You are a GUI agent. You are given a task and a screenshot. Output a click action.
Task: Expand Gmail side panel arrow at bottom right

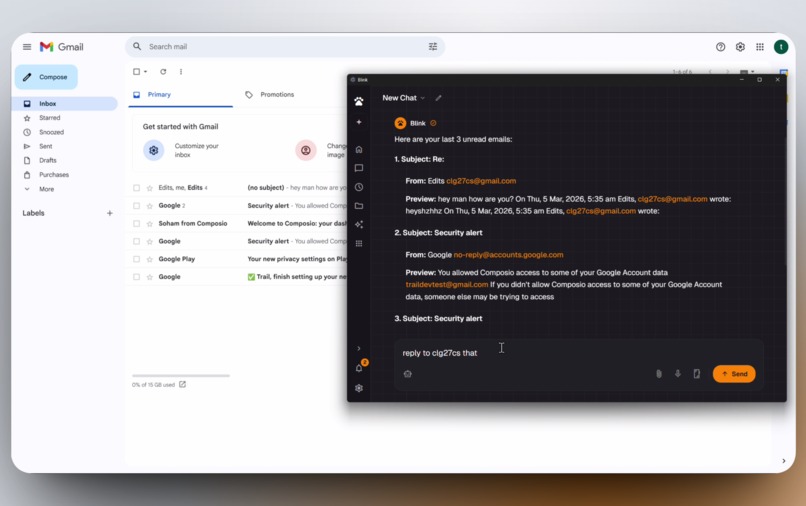tap(783, 461)
